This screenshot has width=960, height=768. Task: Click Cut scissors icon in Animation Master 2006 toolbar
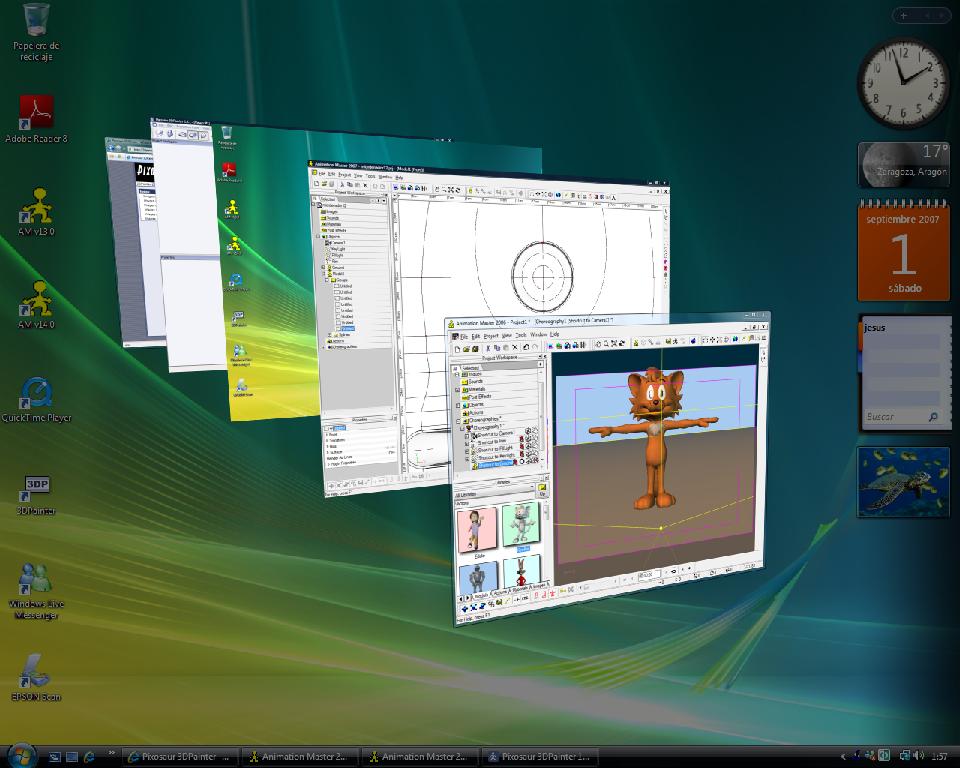488,348
